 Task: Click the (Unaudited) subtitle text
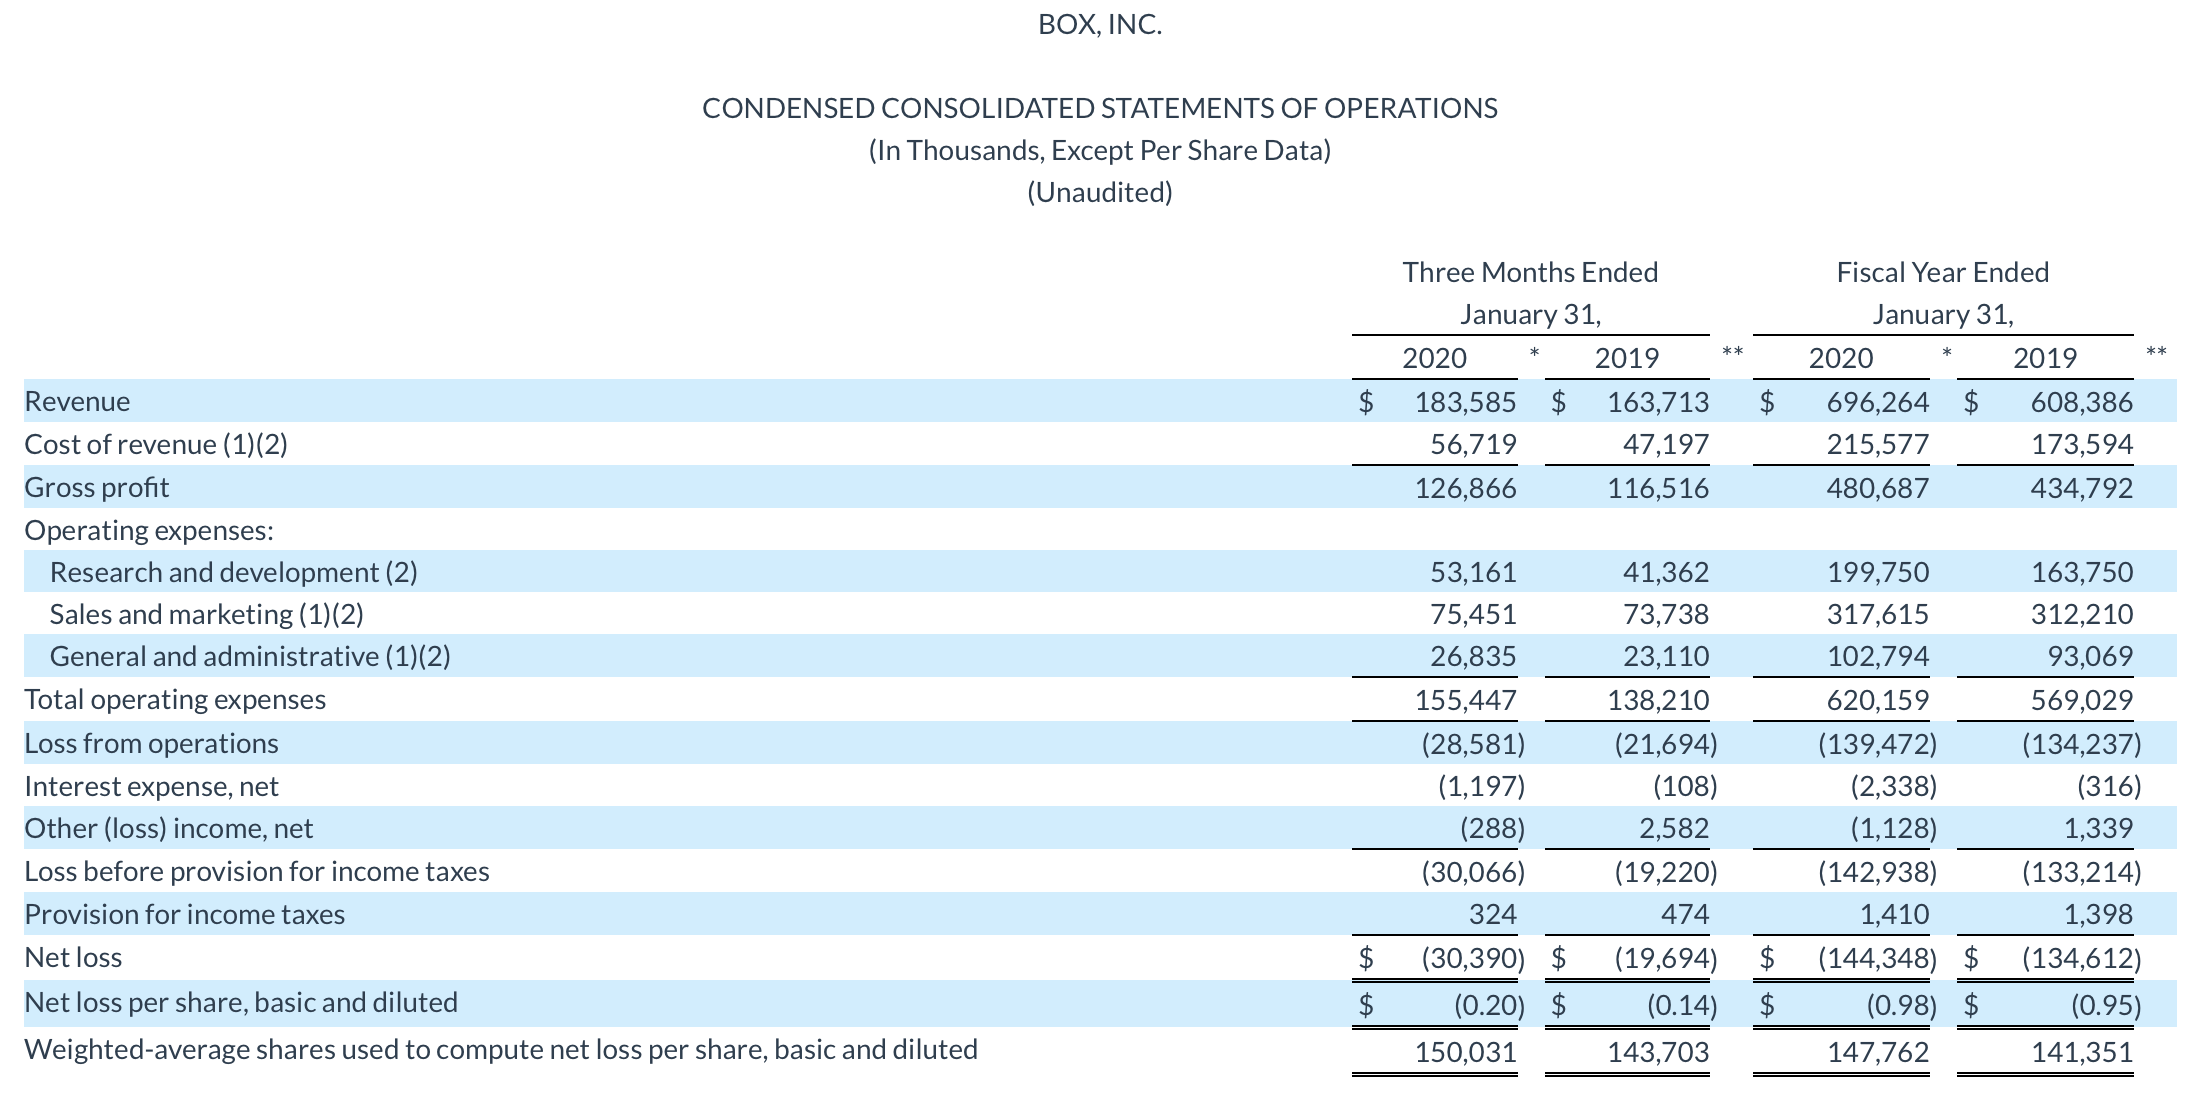click(x=1100, y=191)
